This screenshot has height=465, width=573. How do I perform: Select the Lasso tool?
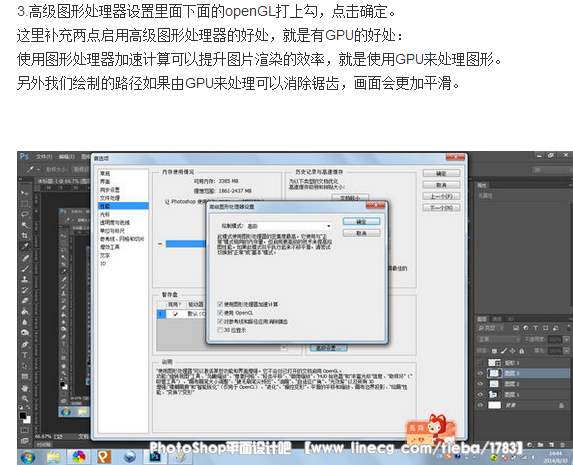click(x=24, y=214)
